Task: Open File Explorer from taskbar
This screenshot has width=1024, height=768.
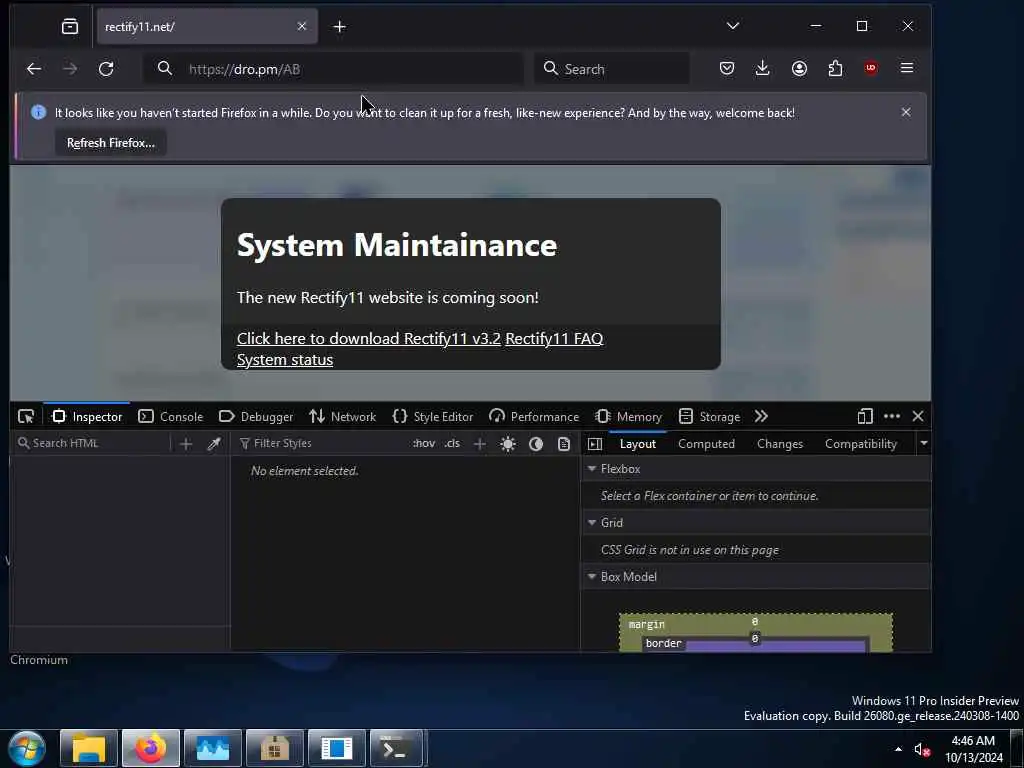Action: click(x=89, y=748)
